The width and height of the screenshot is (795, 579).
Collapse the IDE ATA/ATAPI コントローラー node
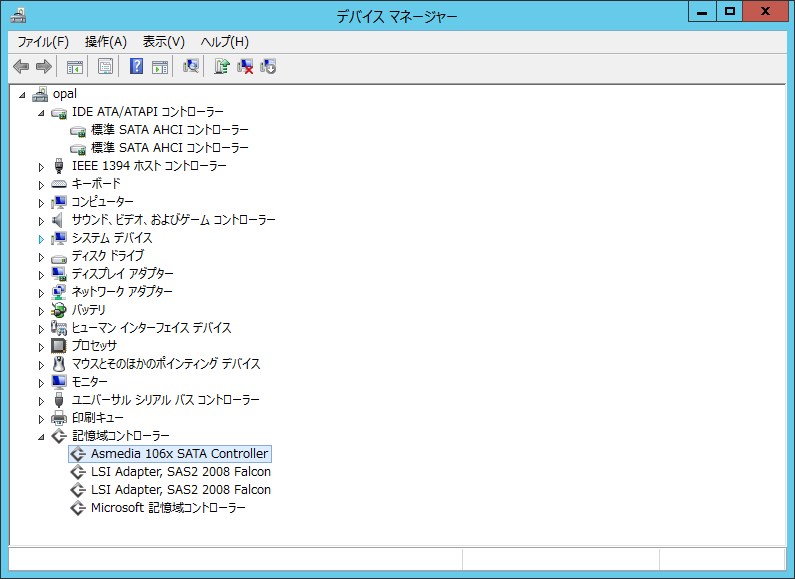pos(41,113)
